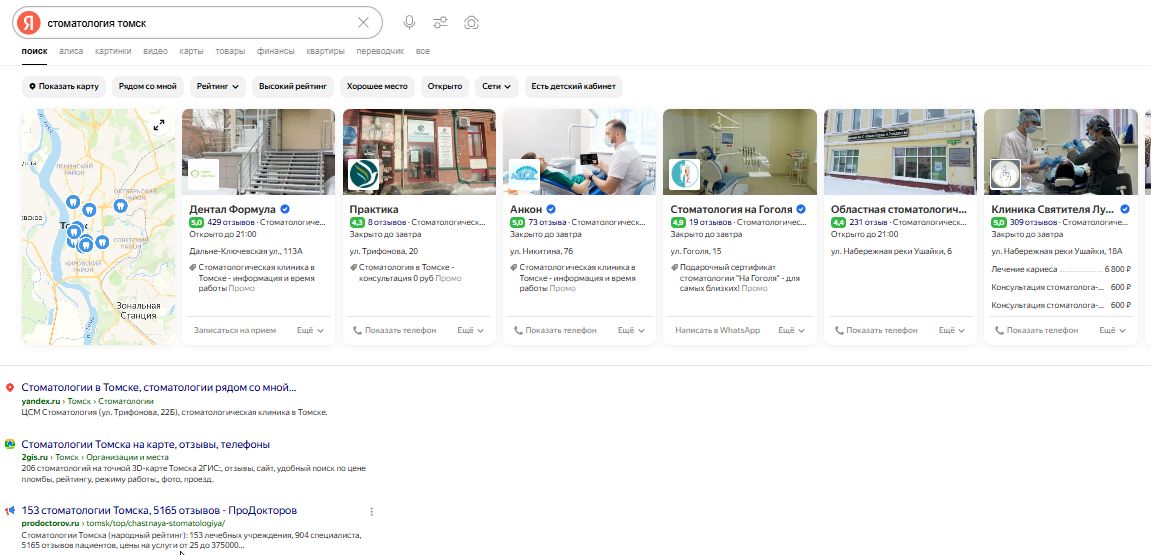Expand Ещё on Анкон card
1151x555 pixels.
pyautogui.click(x=631, y=330)
